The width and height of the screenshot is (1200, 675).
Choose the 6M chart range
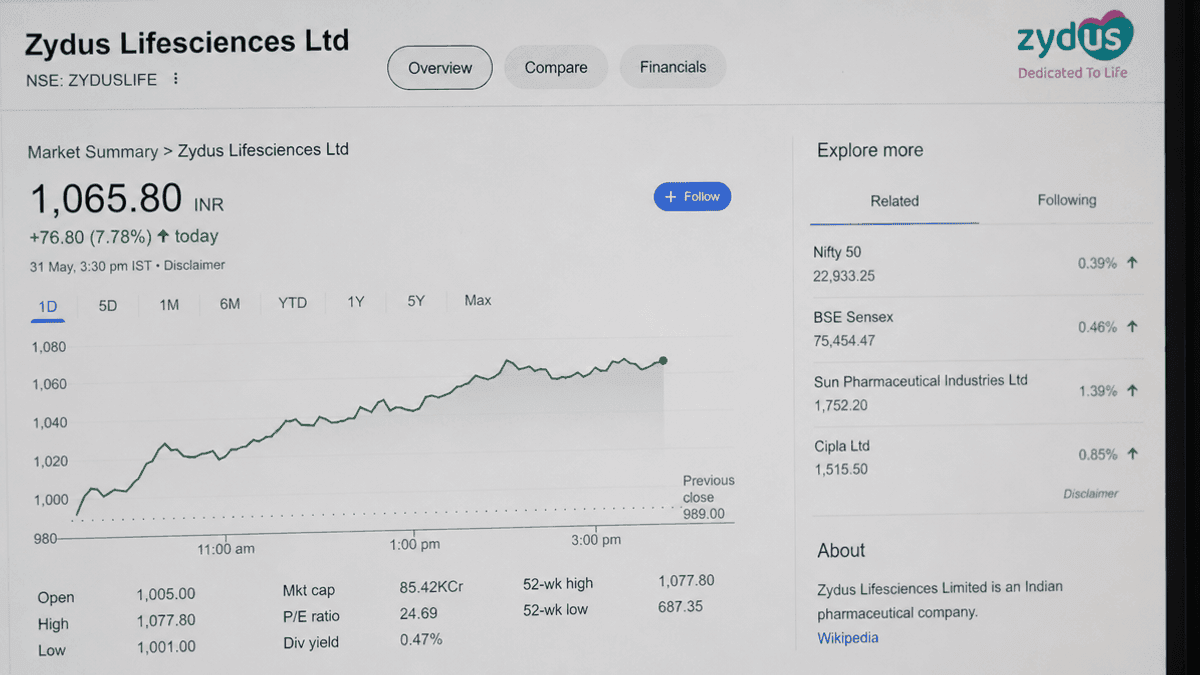[x=230, y=304]
